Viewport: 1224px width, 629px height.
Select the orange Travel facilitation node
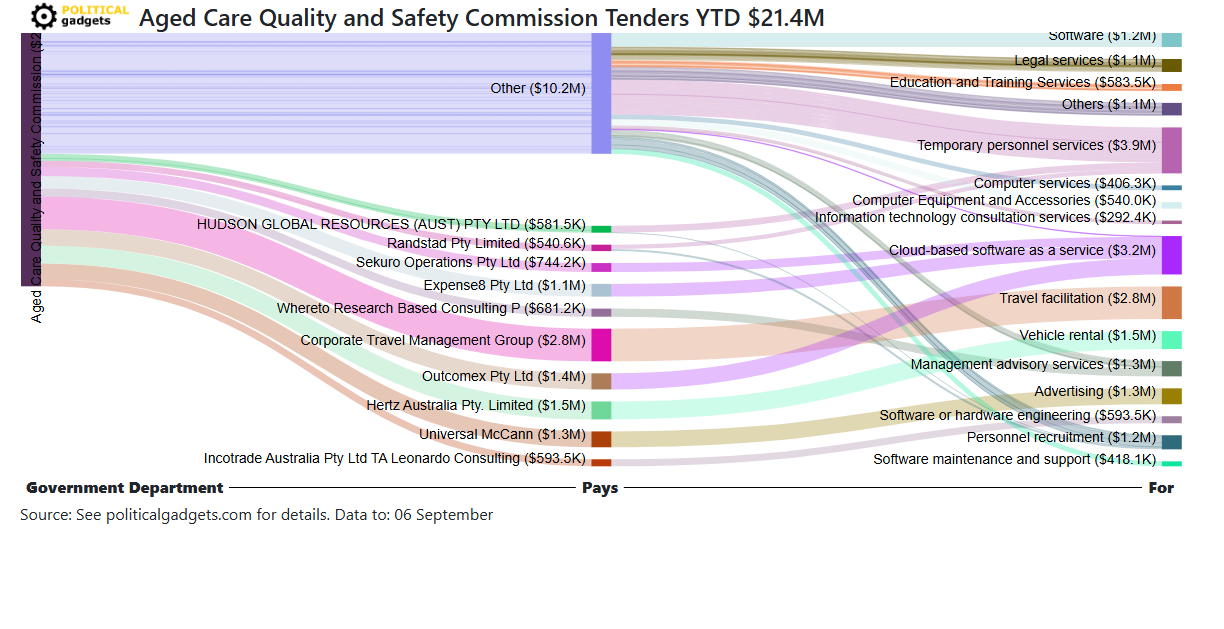pos(1171,303)
